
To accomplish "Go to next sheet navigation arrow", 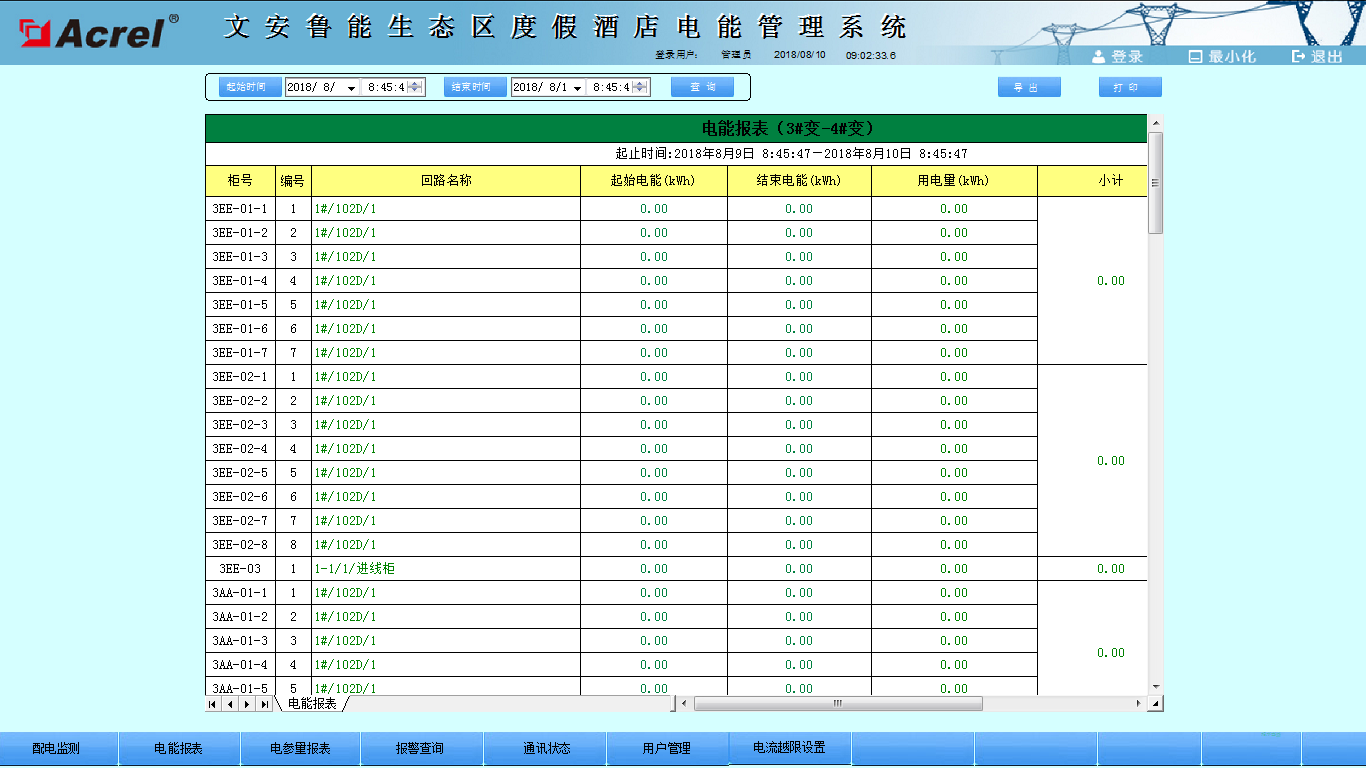I will [x=247, y=704].
